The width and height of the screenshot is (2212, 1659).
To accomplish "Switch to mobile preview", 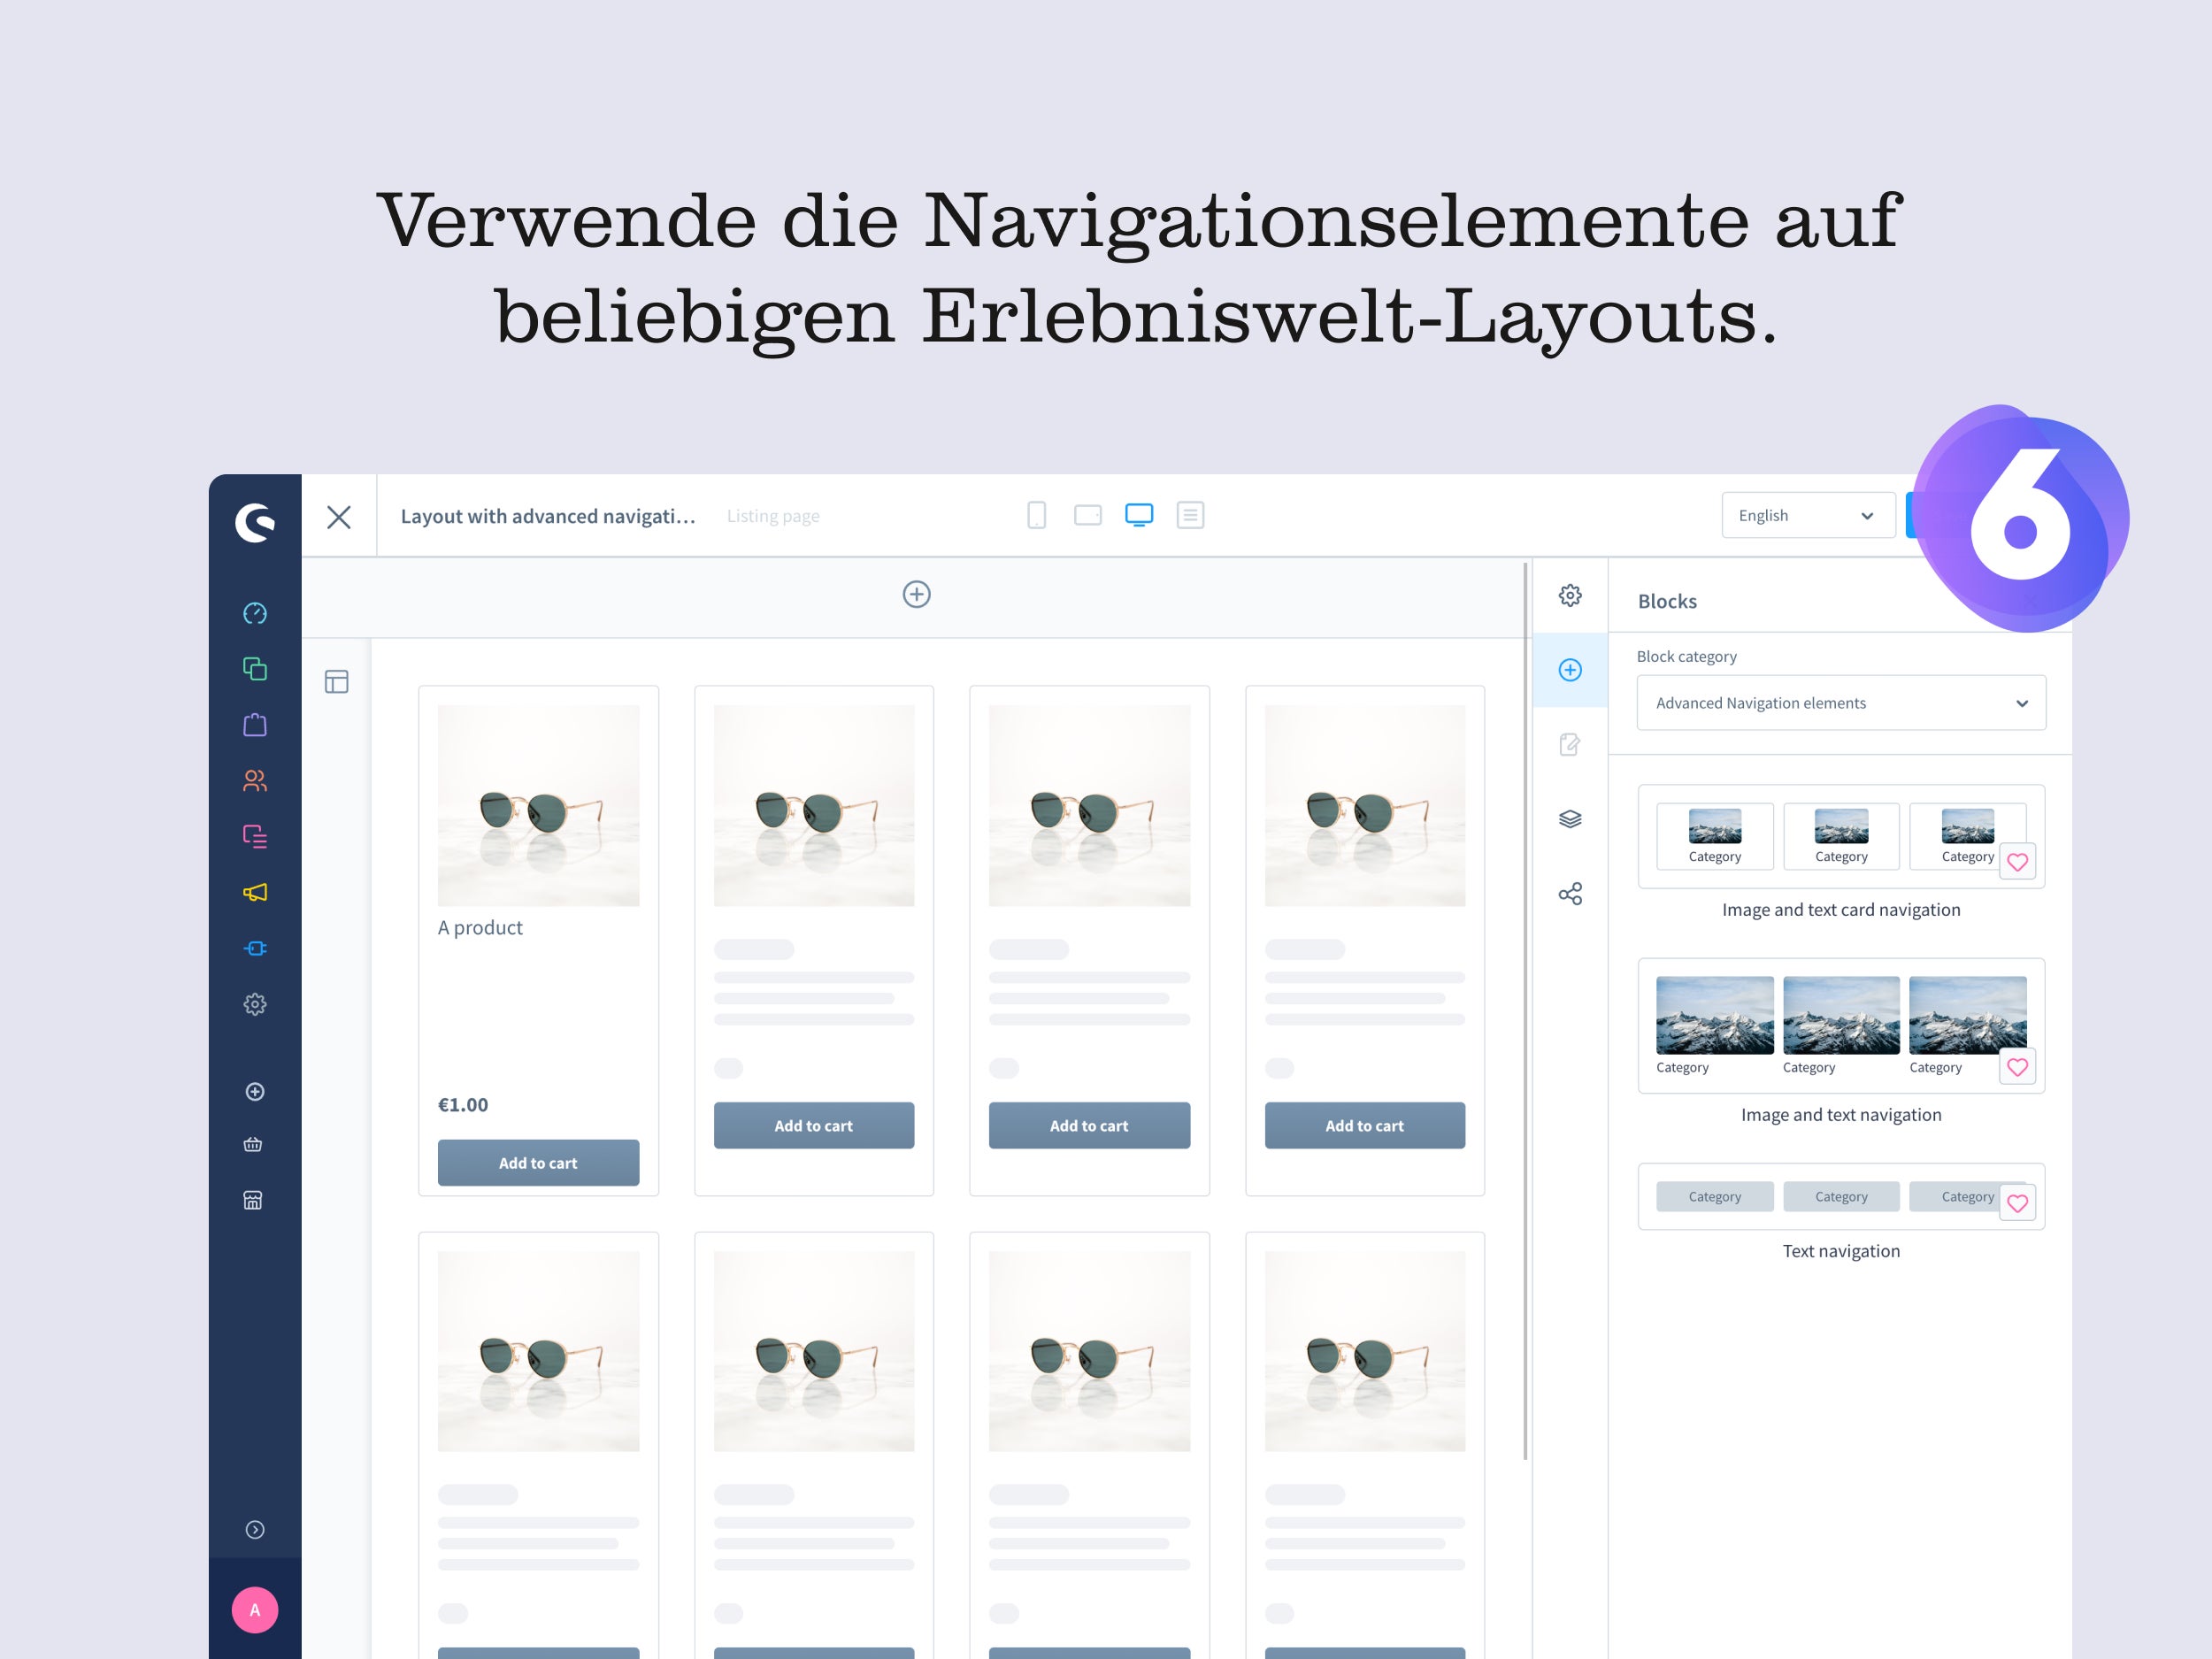I will [1037, 515].
